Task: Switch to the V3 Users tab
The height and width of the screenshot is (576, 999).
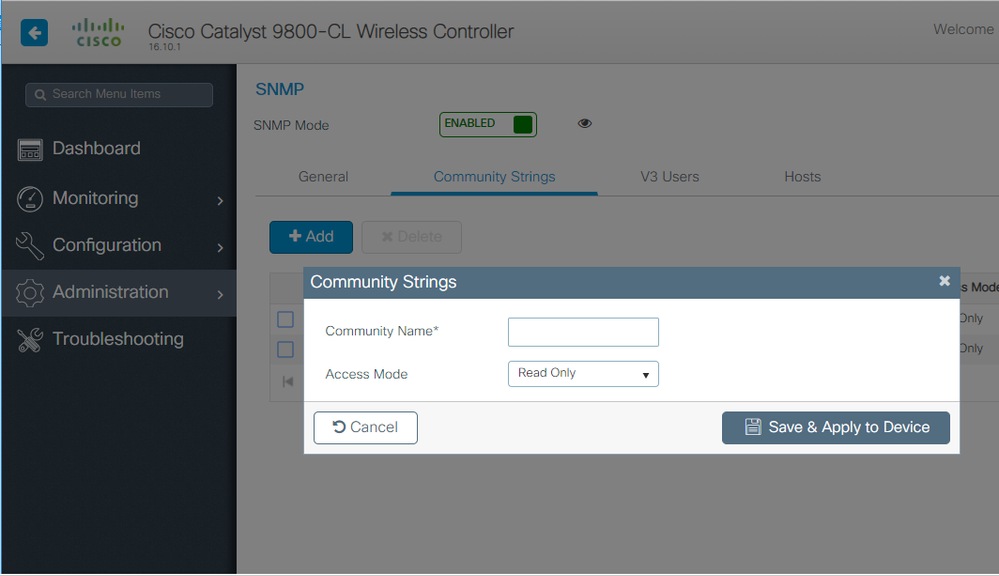Action: (x=669, y=176)
